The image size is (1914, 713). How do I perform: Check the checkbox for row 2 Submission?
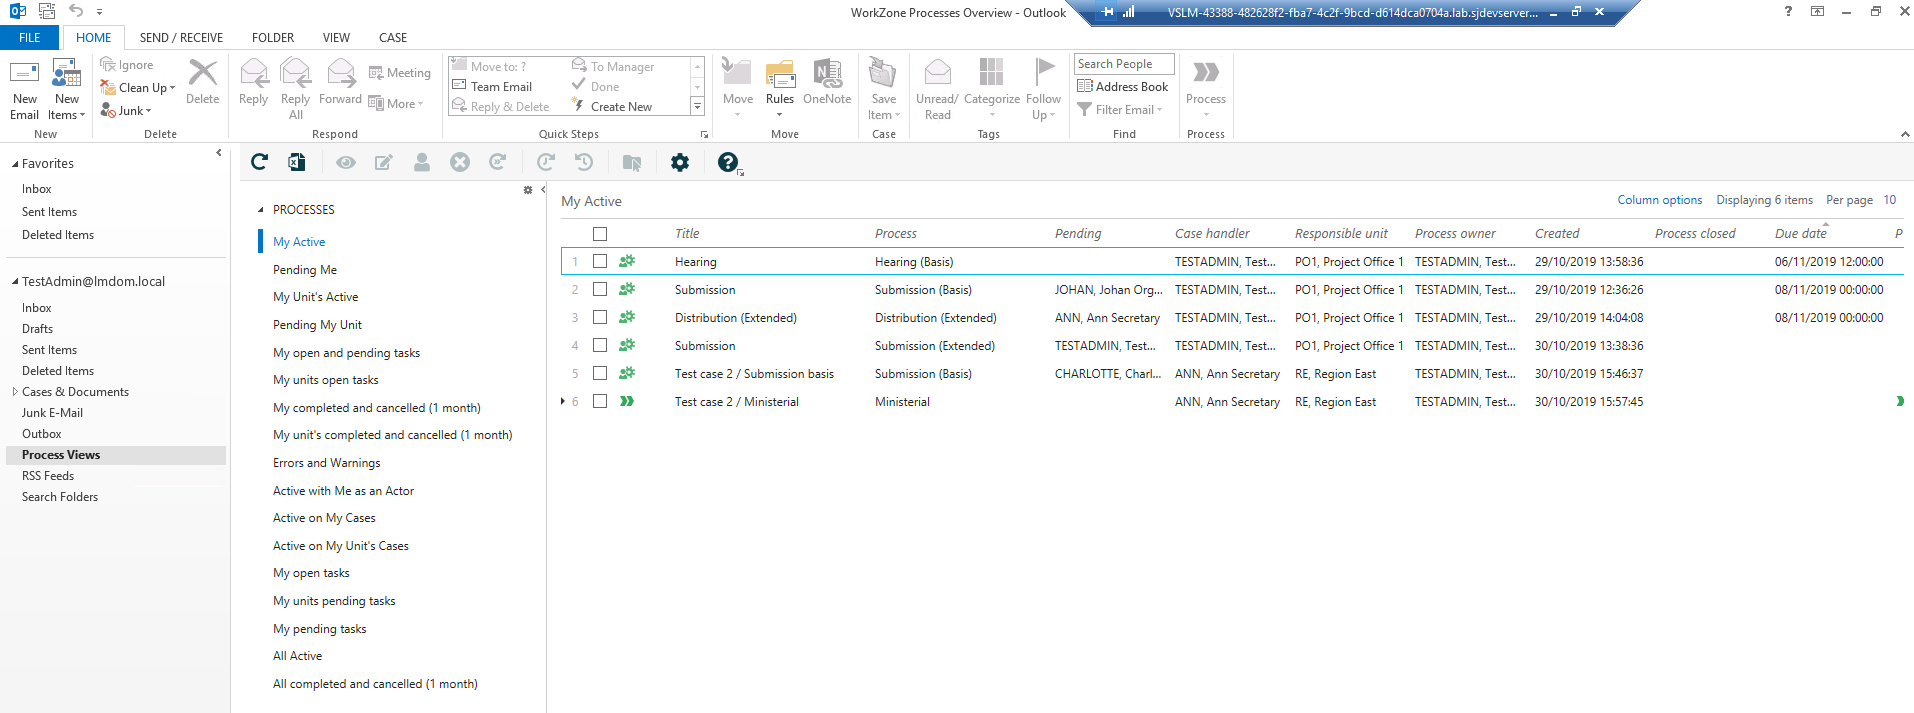click(600, 289)
